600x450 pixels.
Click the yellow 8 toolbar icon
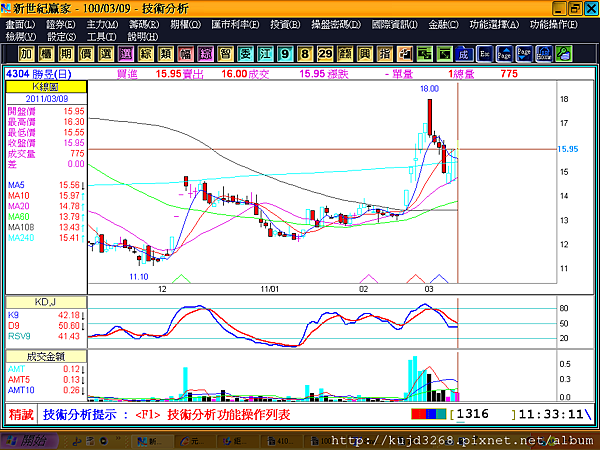click(x=305, y=54)
